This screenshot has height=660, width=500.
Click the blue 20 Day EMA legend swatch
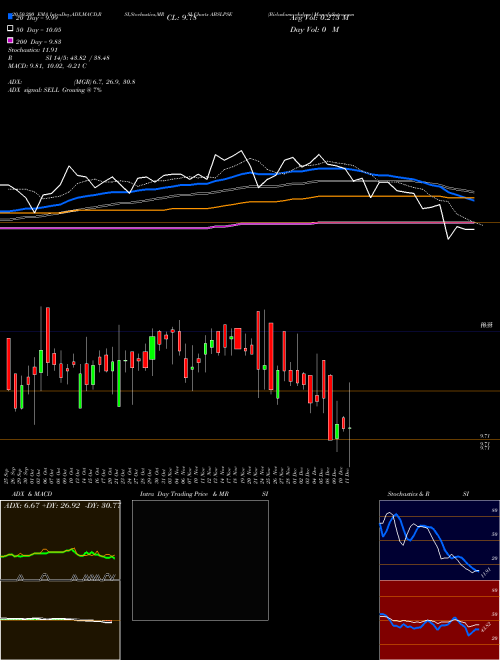(x=11, y=17)
